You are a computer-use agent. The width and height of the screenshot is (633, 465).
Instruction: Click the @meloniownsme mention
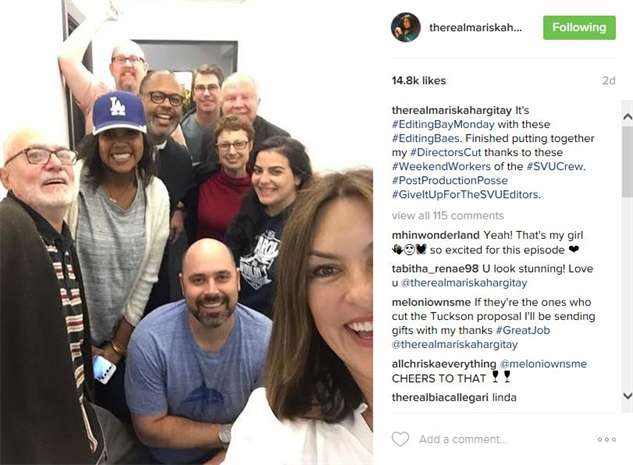[543, 364]
